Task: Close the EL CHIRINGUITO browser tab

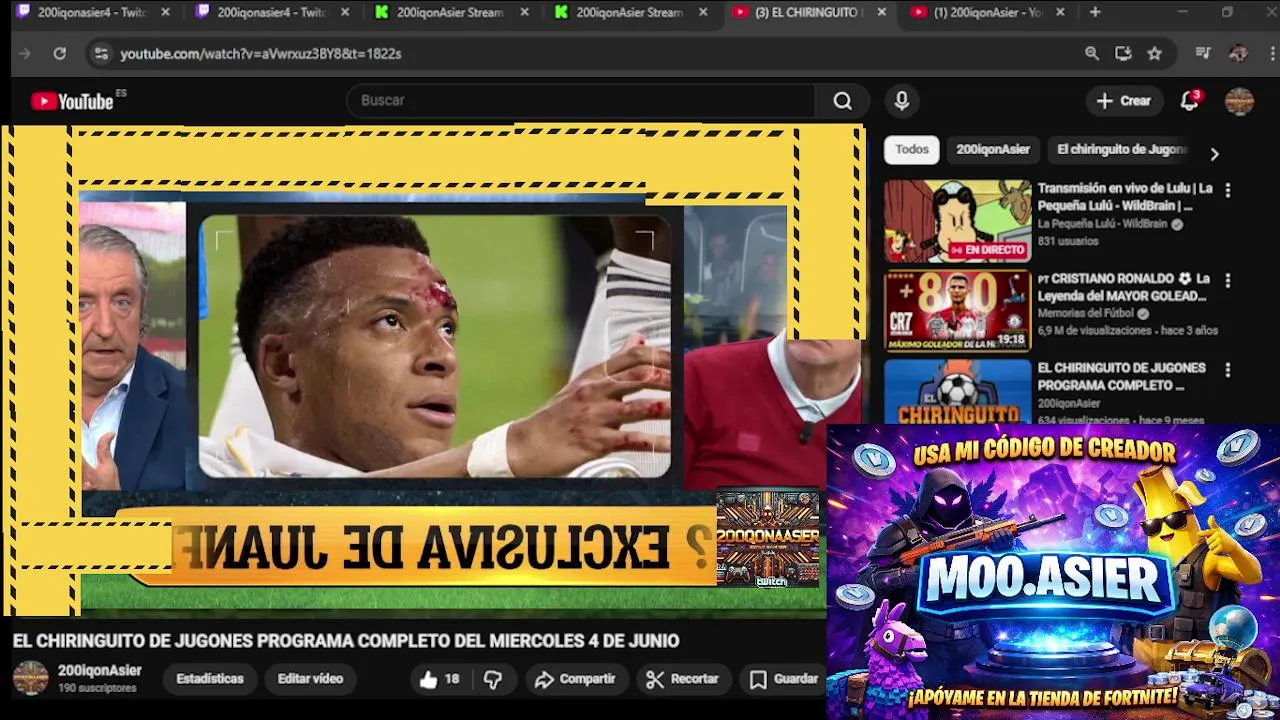Action: click(881, 12)
